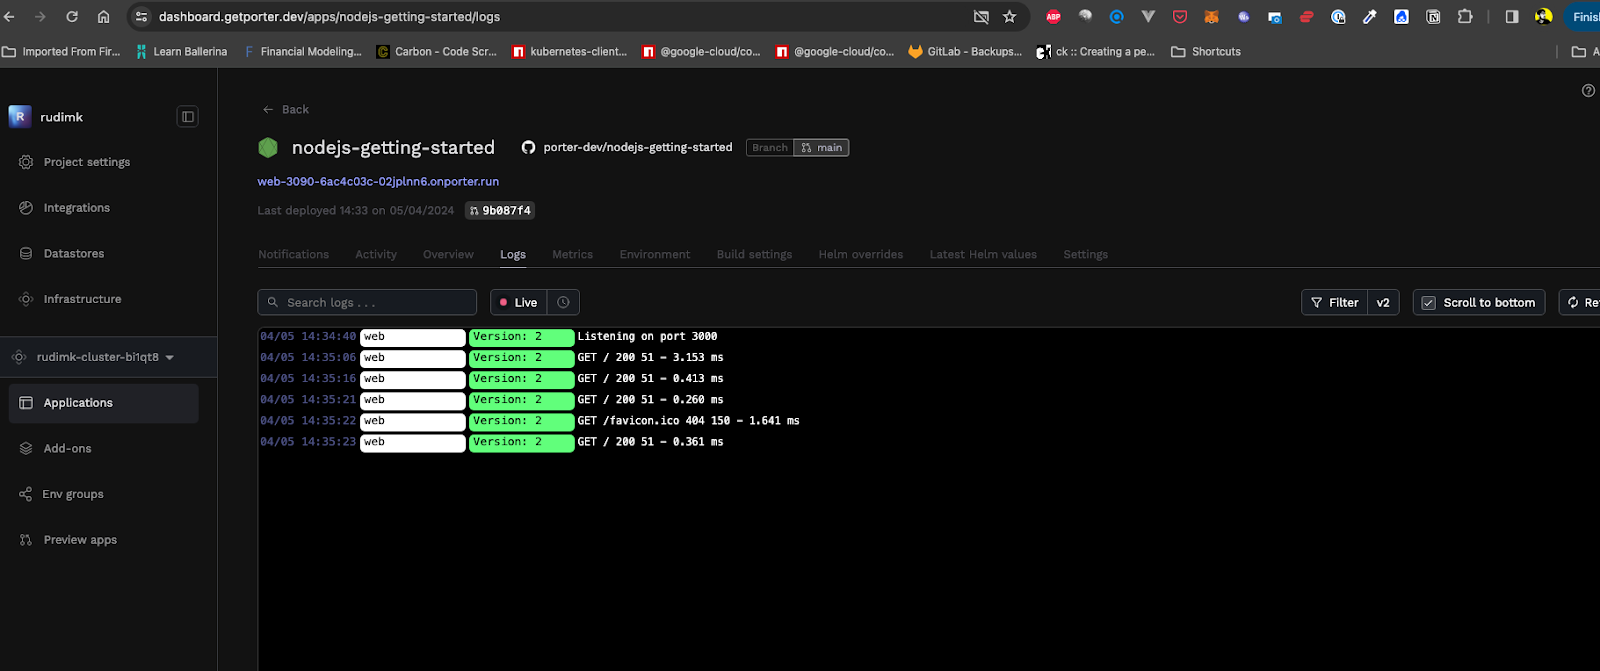
Task: Open the app Settings tab
Action: [1085, 255]
